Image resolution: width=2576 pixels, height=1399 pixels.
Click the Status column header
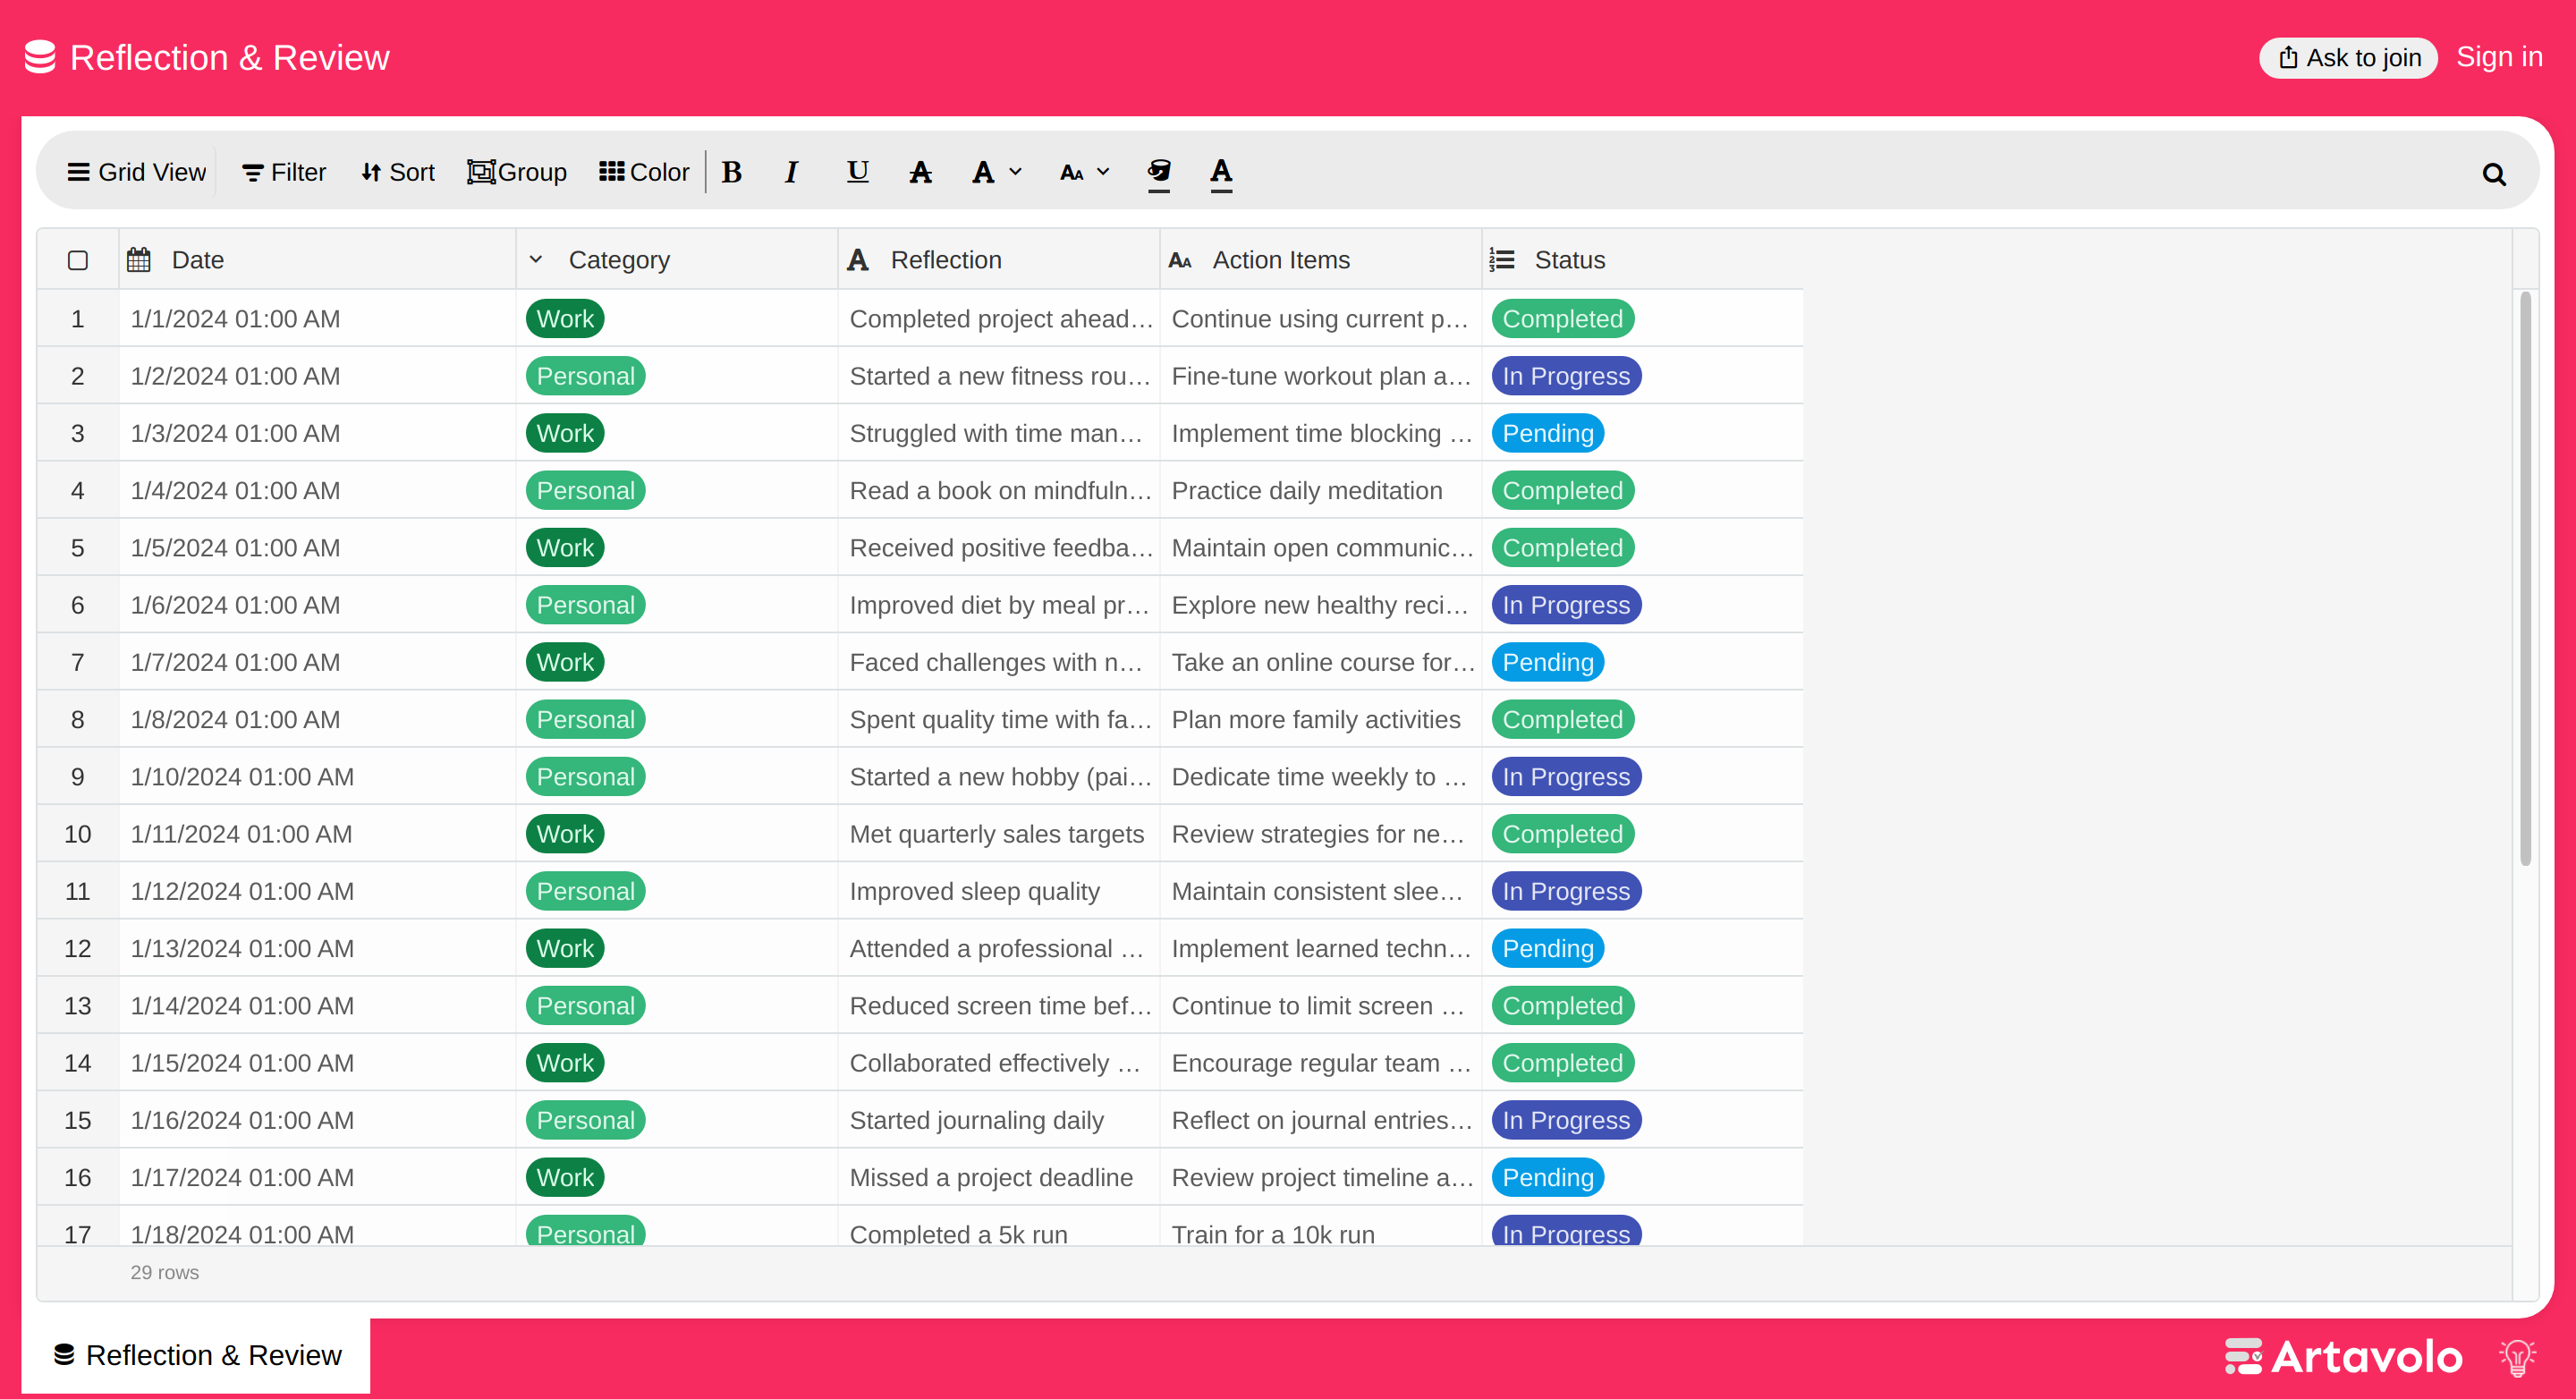[1642, 260]
